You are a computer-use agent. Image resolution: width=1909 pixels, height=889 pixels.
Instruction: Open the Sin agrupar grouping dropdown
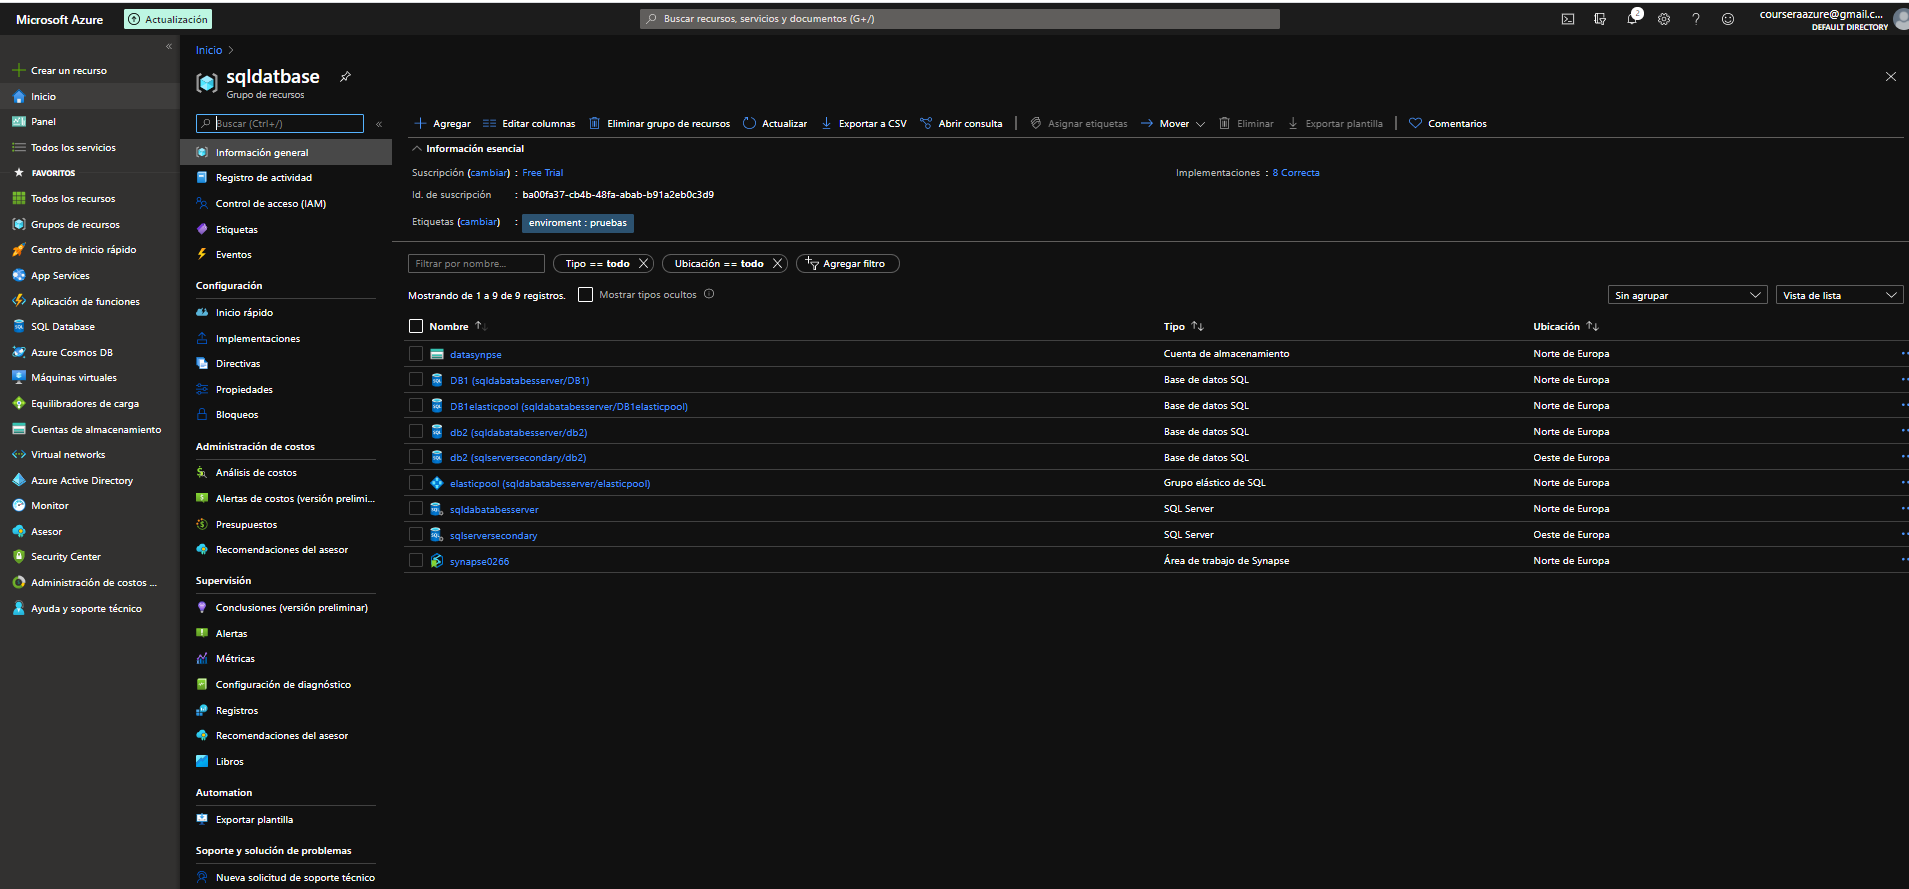click(1687, 295)
